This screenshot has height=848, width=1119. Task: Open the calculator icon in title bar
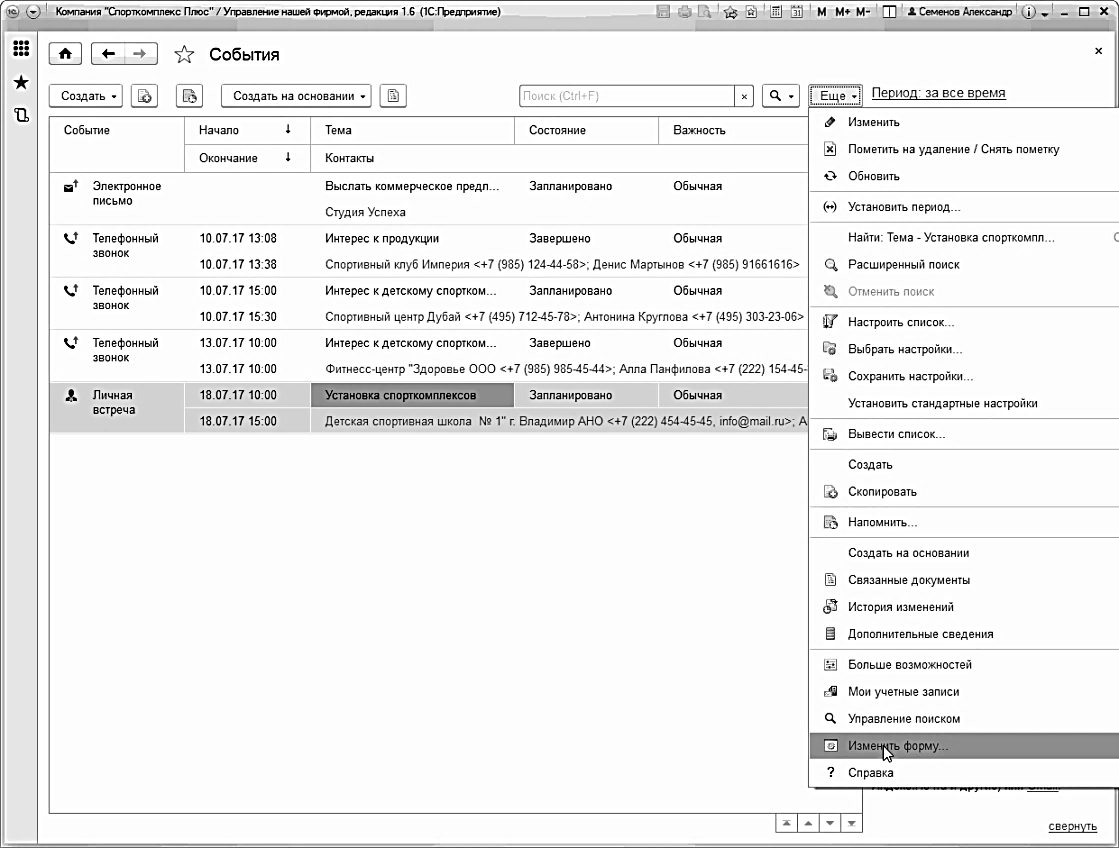(776, 11)
